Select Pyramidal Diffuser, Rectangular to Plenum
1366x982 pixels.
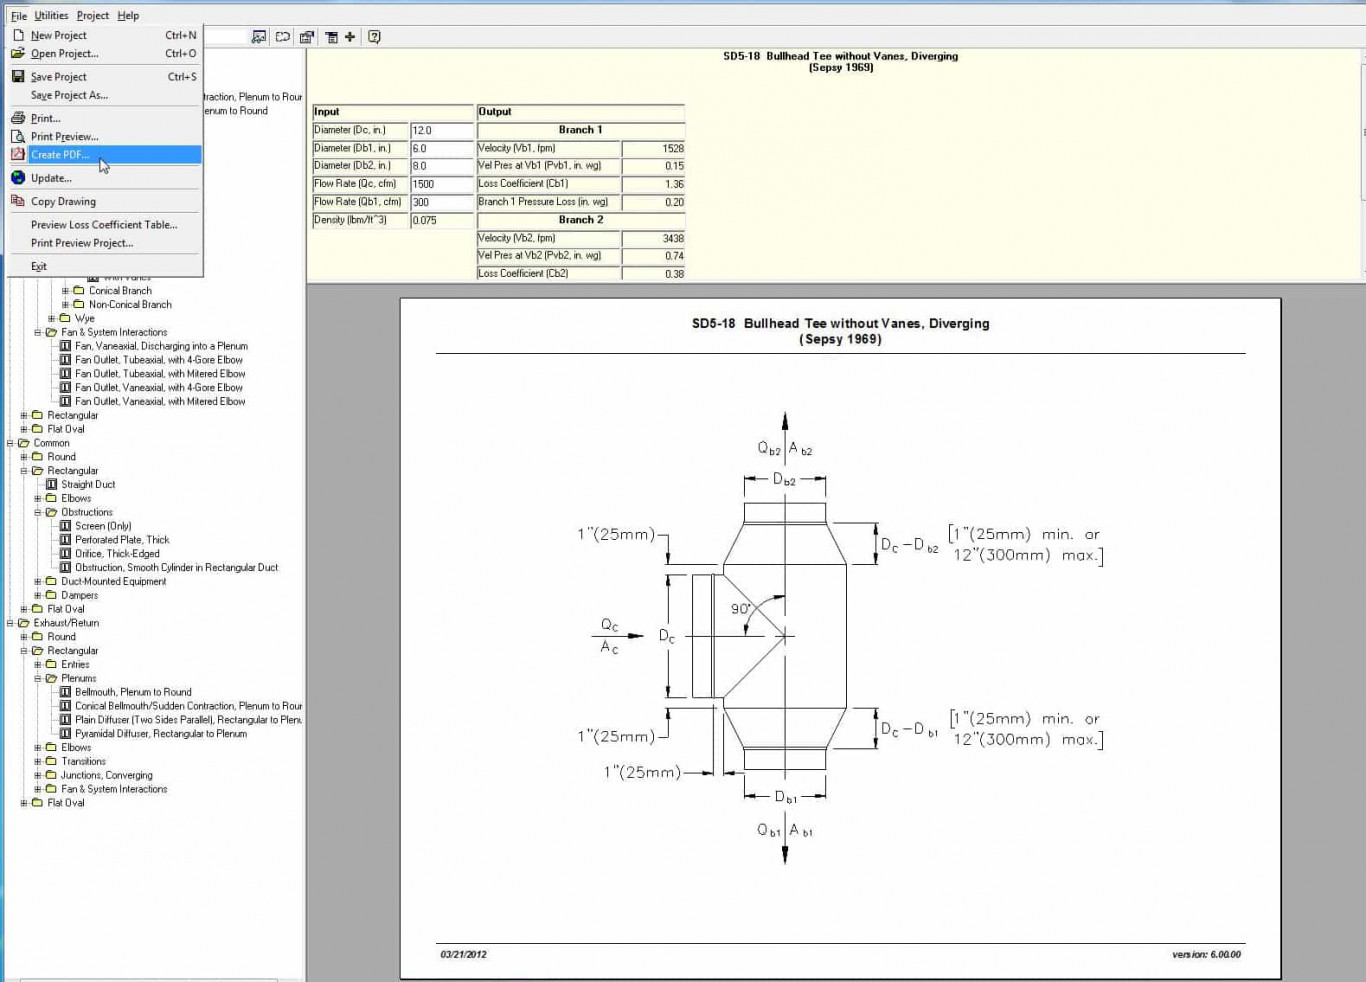[x=160, y=734]
